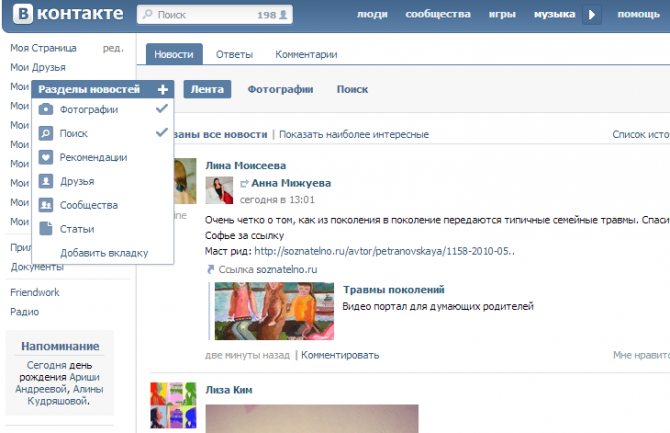Image resolution: width=670 pixels, height=433 pixels.
Task: Click the music play button in header
Action: click(592, 15)
